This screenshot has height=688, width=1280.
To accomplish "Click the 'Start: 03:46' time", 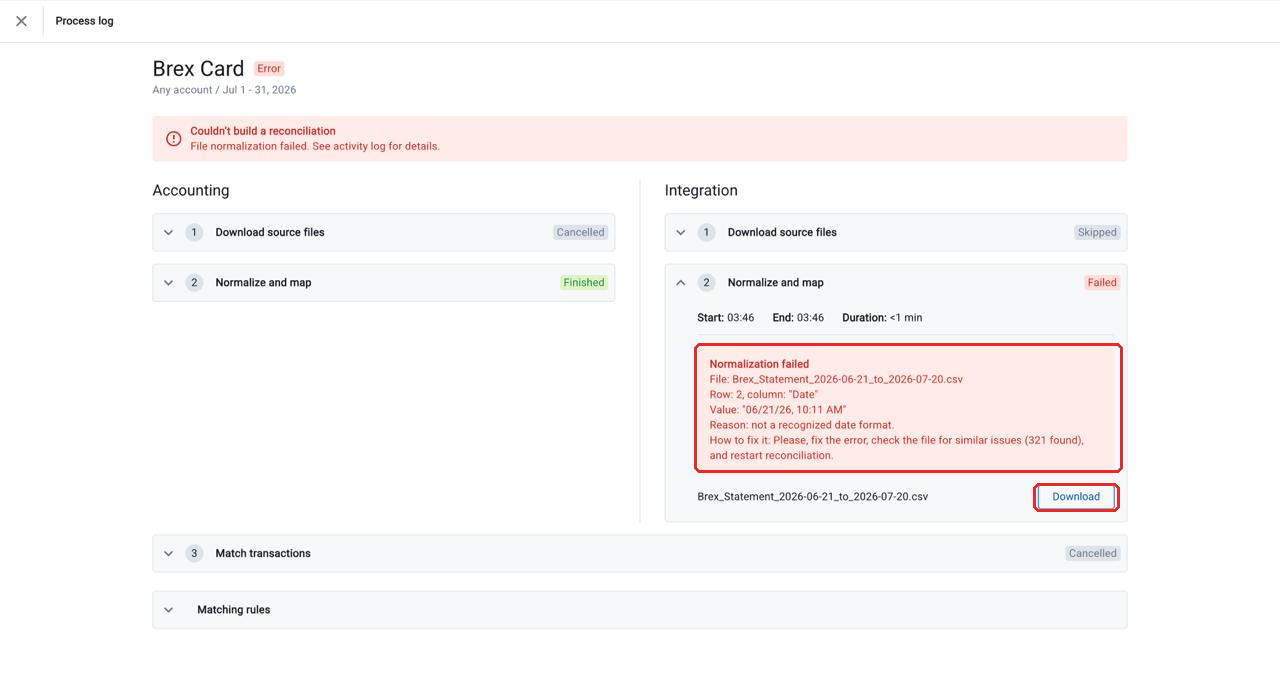I will (x=725, y=318).
